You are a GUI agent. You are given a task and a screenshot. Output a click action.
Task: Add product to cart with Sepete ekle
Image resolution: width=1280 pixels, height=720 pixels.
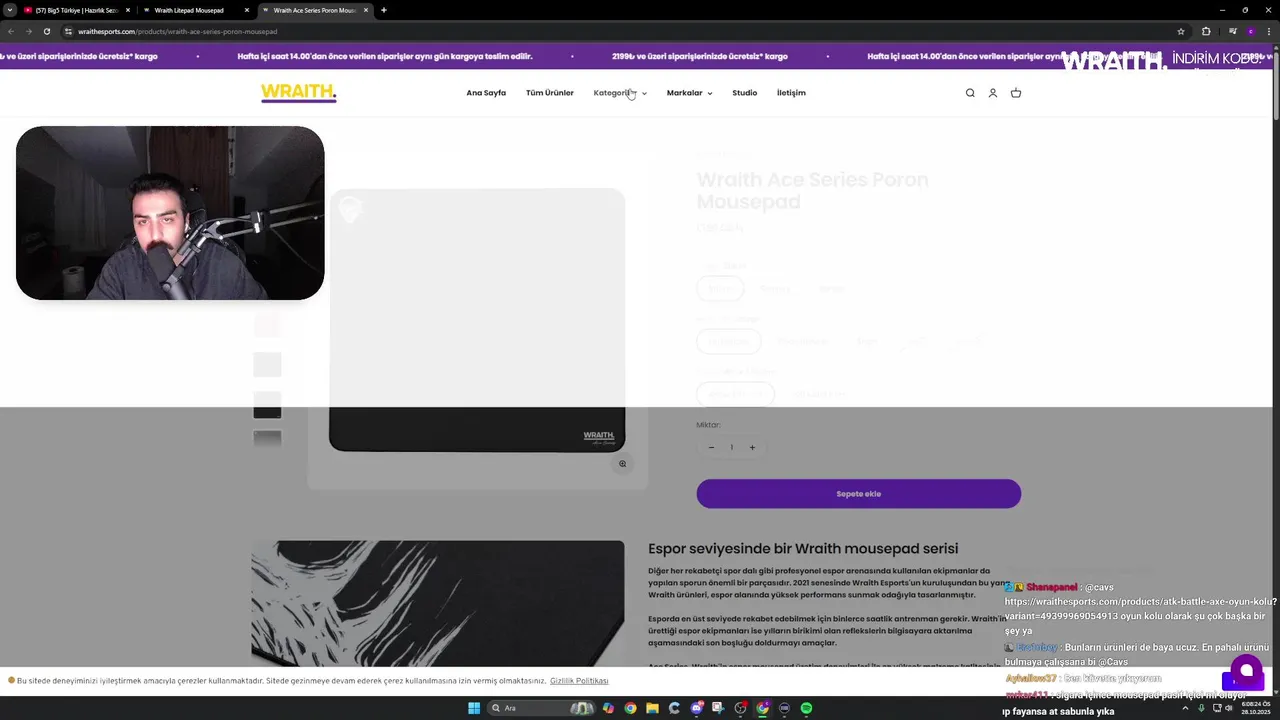(858, 493)
